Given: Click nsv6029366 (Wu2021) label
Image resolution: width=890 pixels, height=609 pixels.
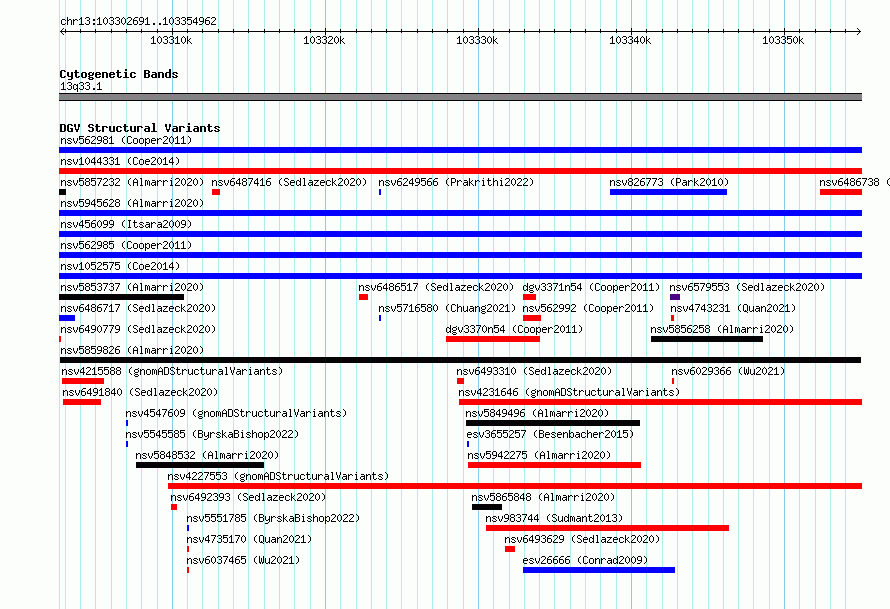Looking at the screenshot, I should [x=728, y=371].
